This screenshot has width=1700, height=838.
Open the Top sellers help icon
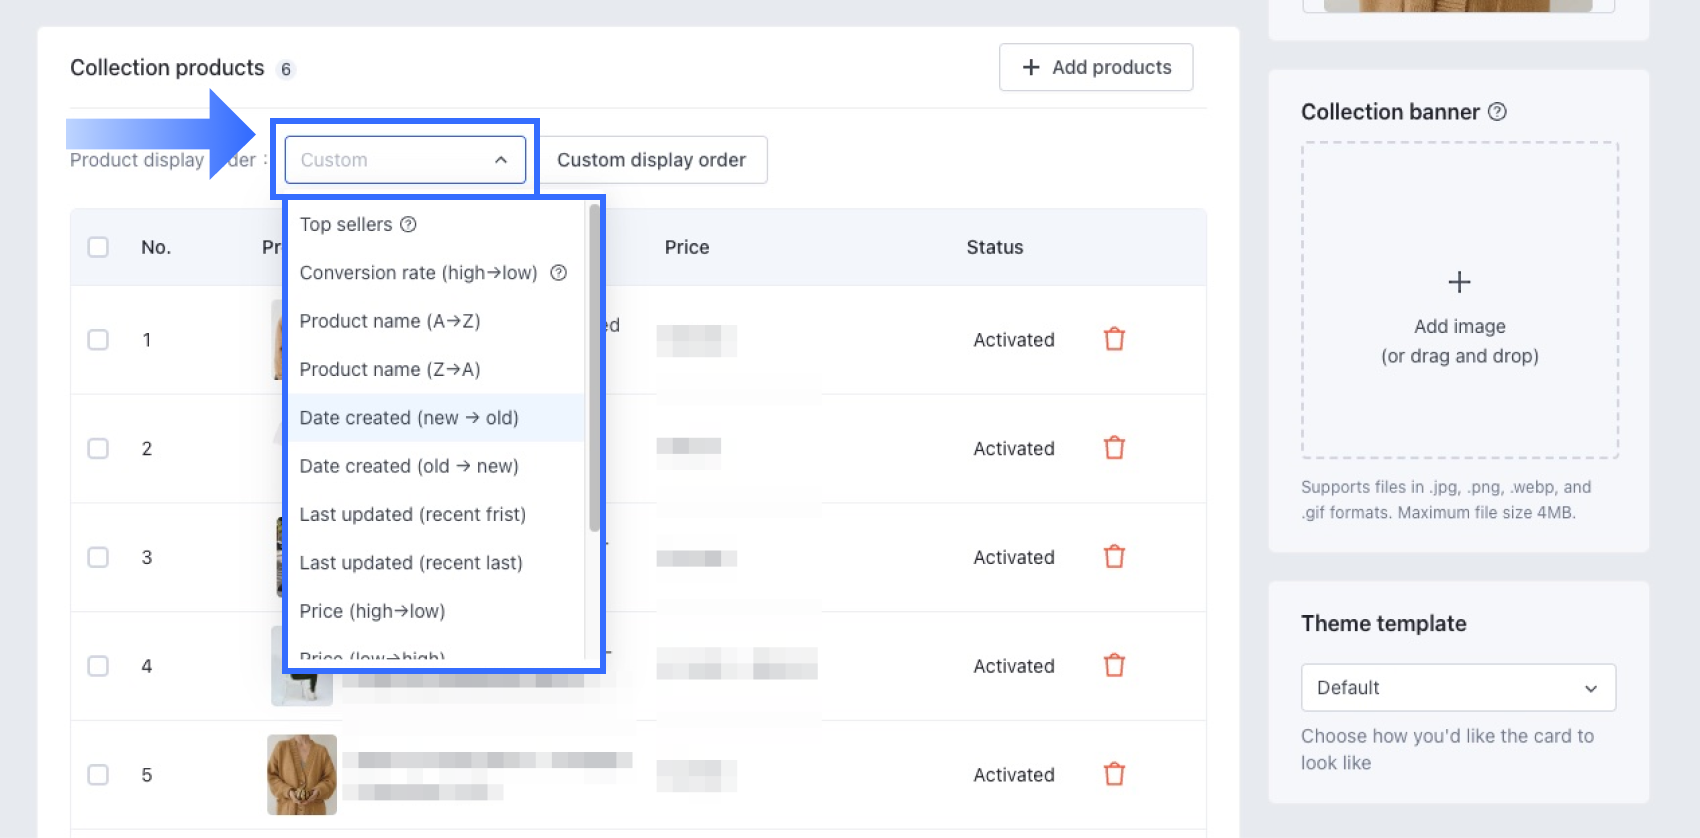pos(408,224)
